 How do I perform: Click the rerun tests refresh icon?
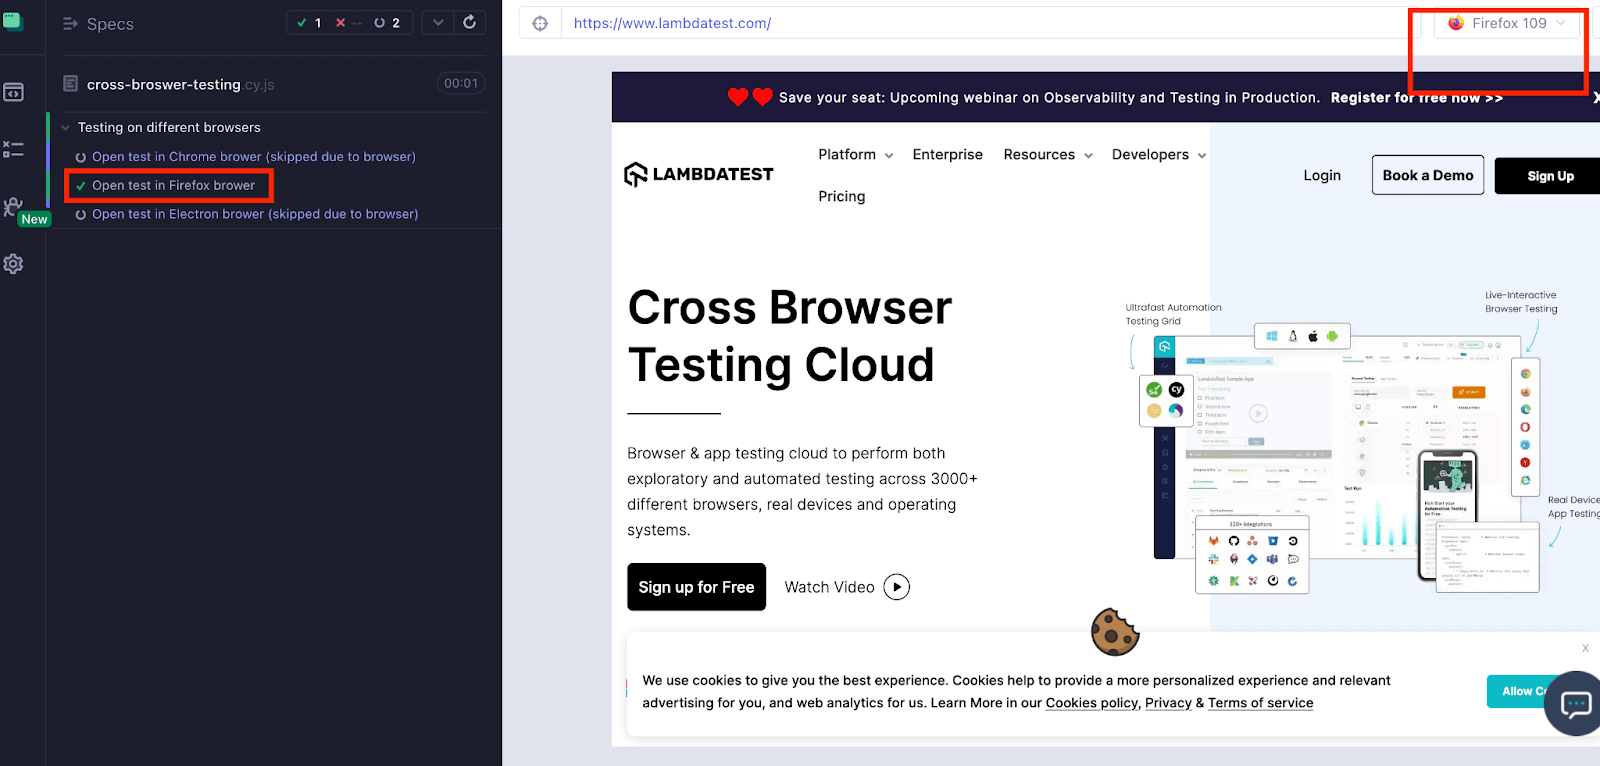click(x=469, y=23)
